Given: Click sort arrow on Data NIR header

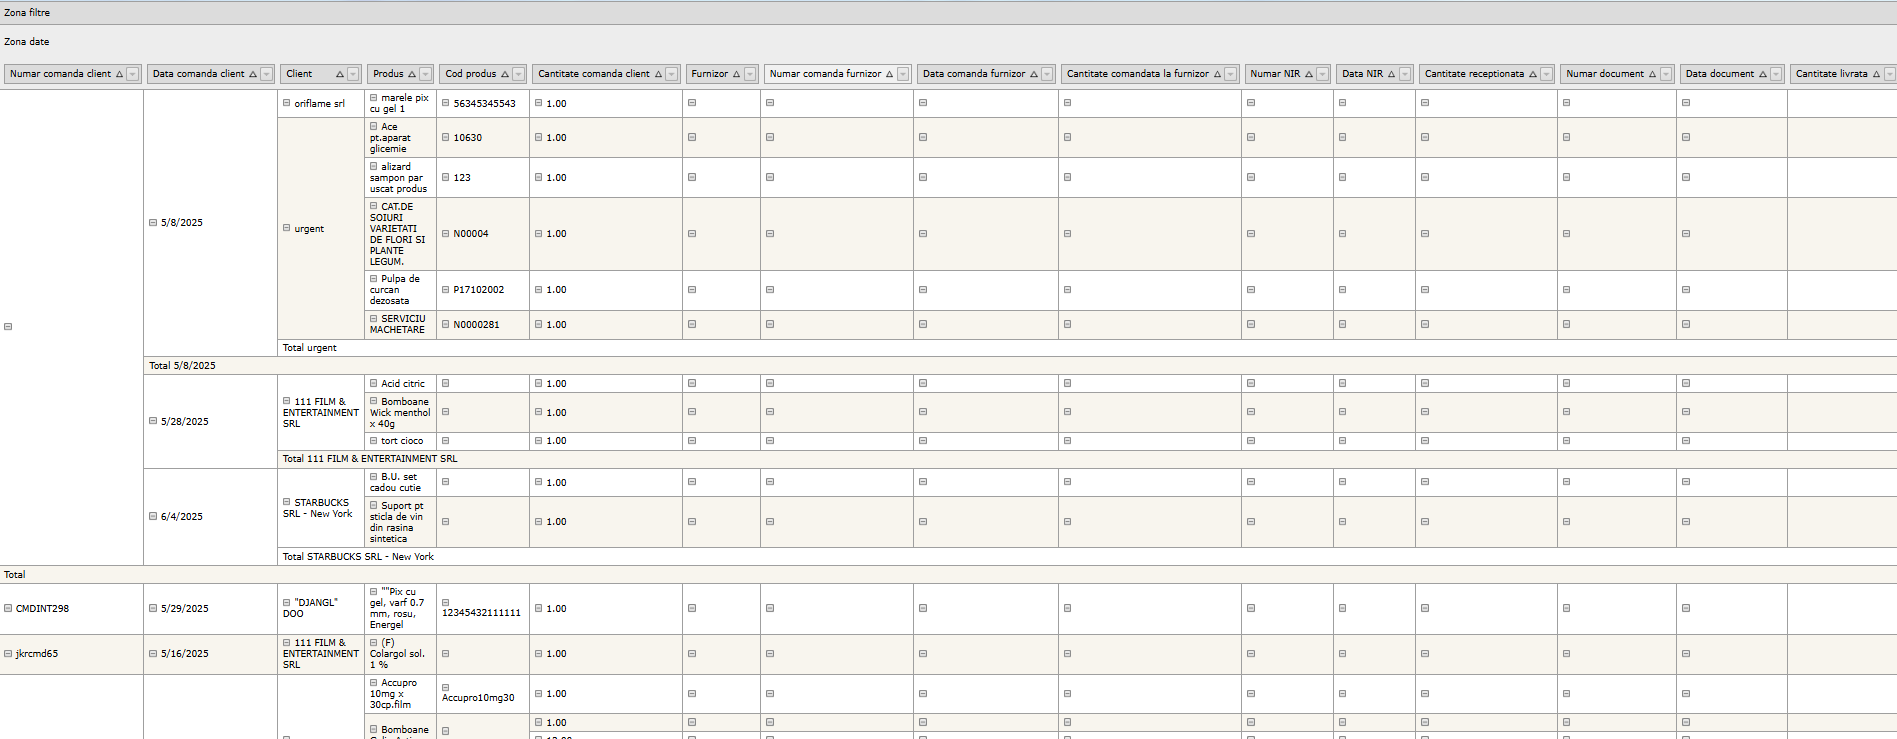Looking at the screenshot, I should point(1391,74).
